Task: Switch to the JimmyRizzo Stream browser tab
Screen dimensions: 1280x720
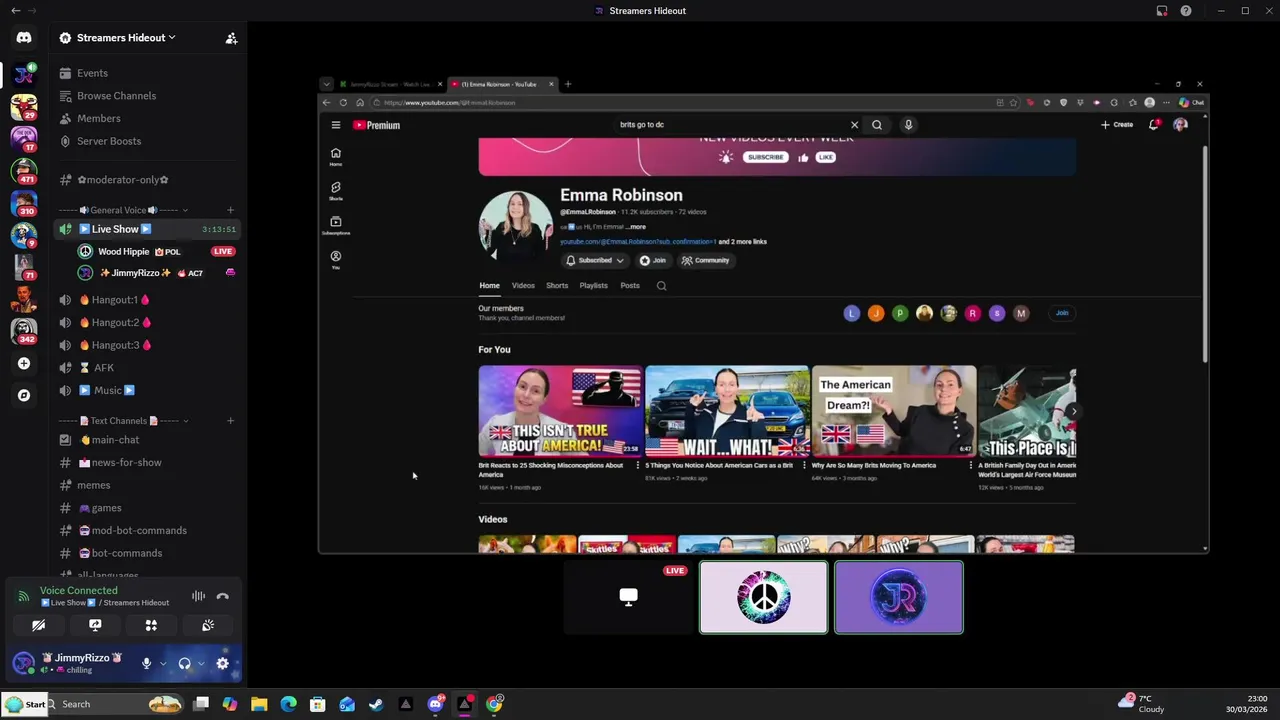Action: coord(391,84)
